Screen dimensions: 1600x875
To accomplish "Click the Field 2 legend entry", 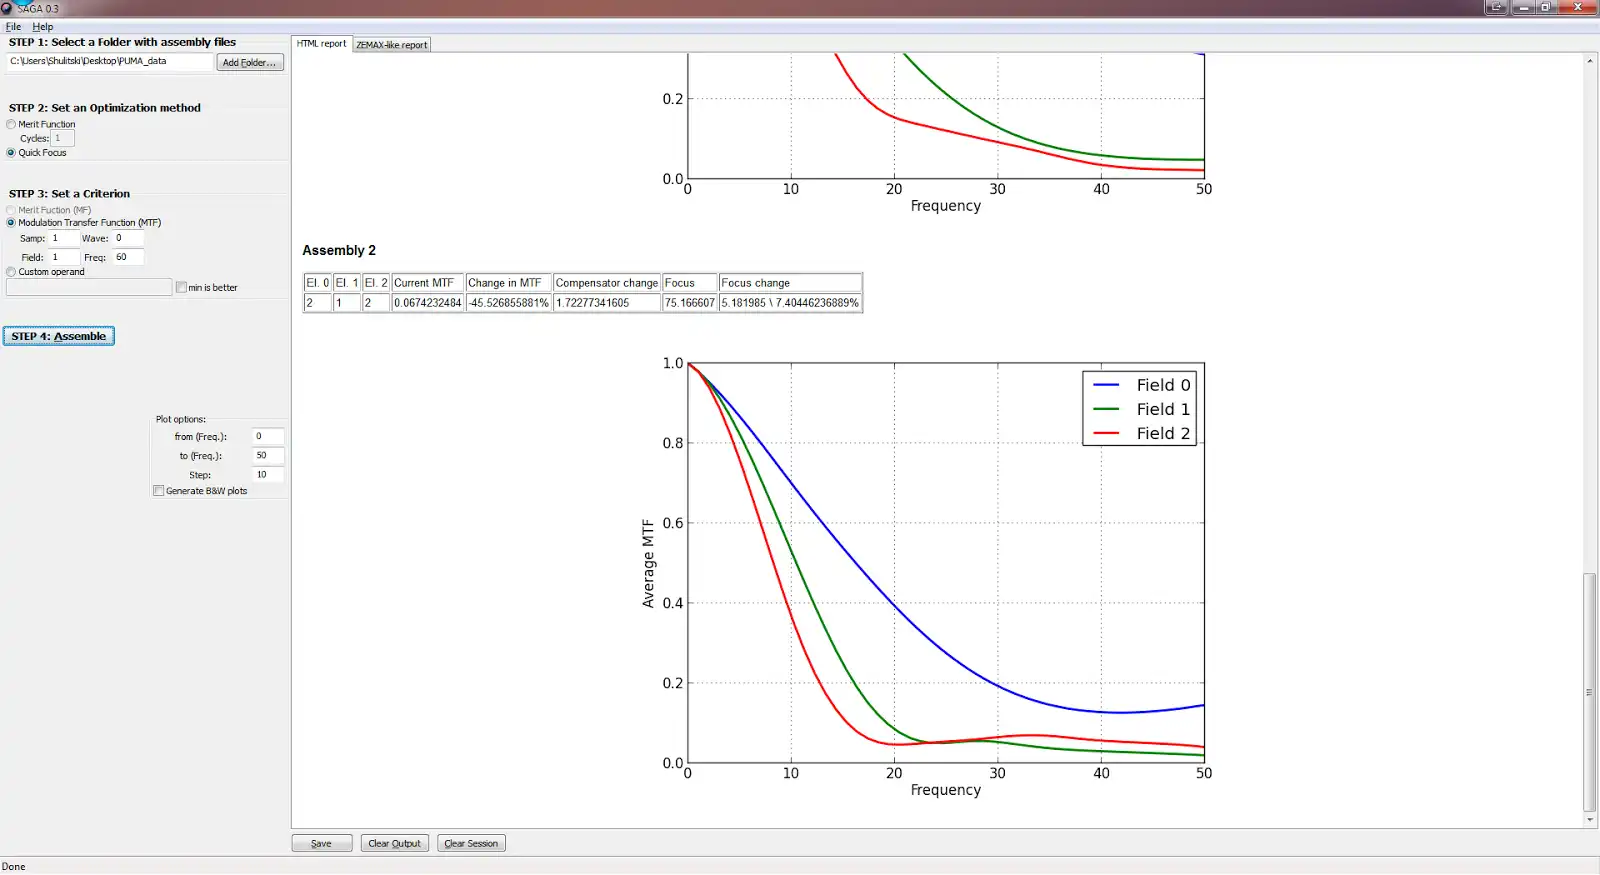I will tap(1141, 433).
